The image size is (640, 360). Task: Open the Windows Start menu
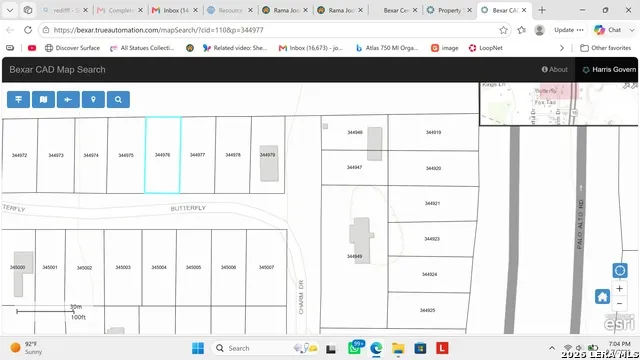point(198,348)
